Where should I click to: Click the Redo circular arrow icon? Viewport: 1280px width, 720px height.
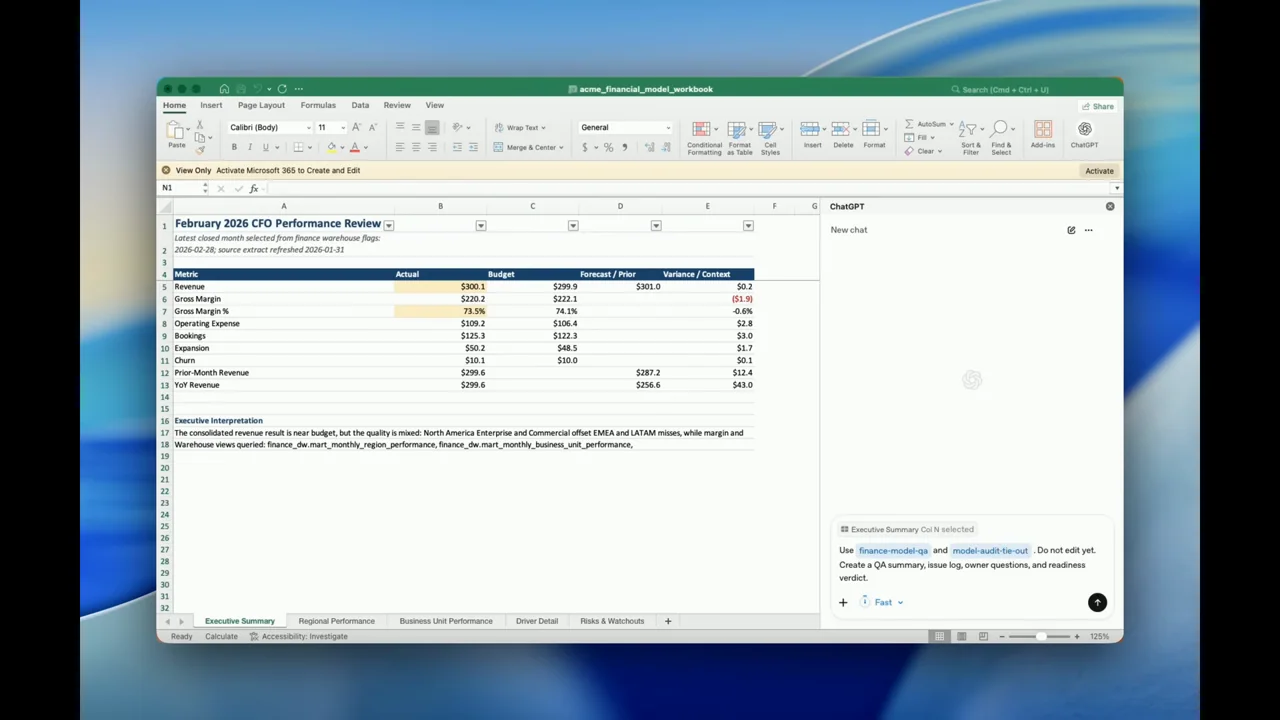tap(282, 89)
